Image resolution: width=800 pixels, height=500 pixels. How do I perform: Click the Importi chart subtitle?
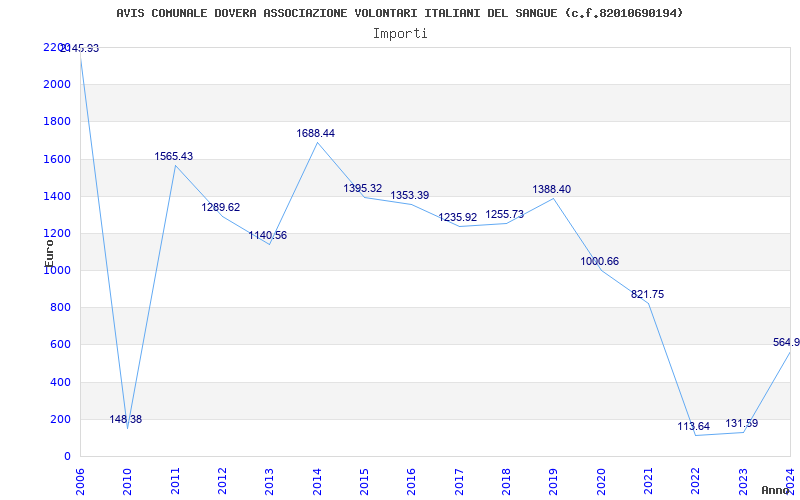[x=400, y=34]
